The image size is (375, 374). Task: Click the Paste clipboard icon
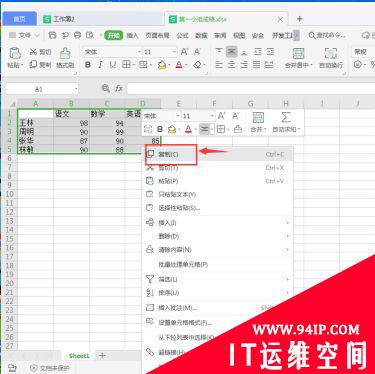15,53
